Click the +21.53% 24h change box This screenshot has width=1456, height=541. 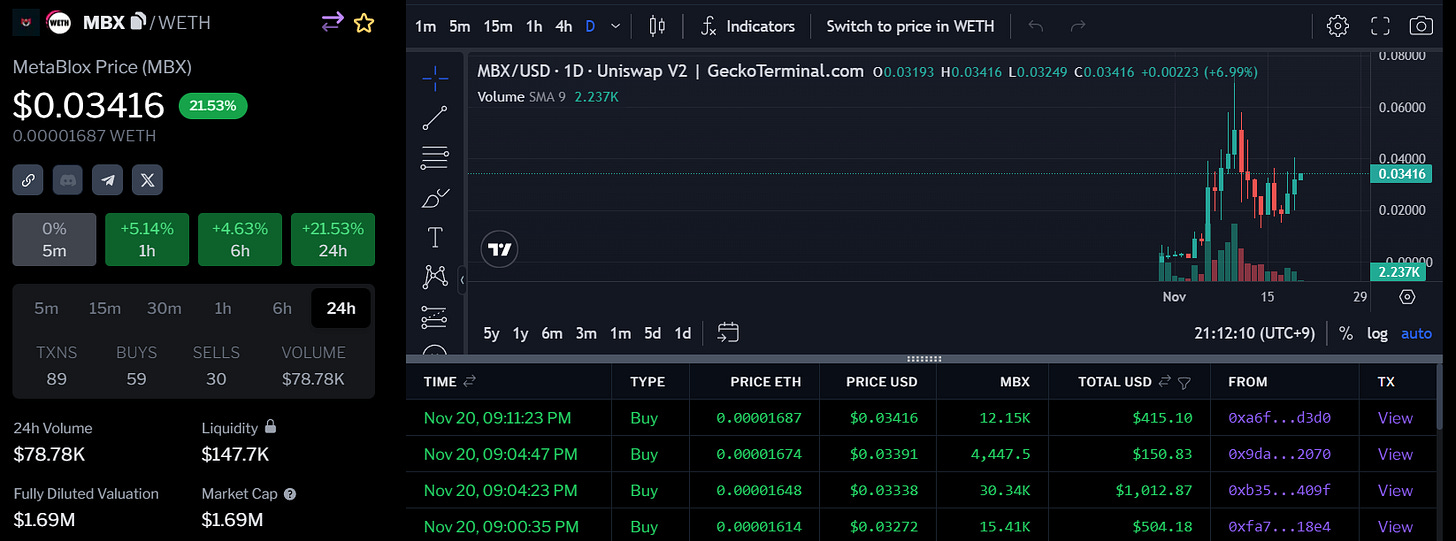333,239
